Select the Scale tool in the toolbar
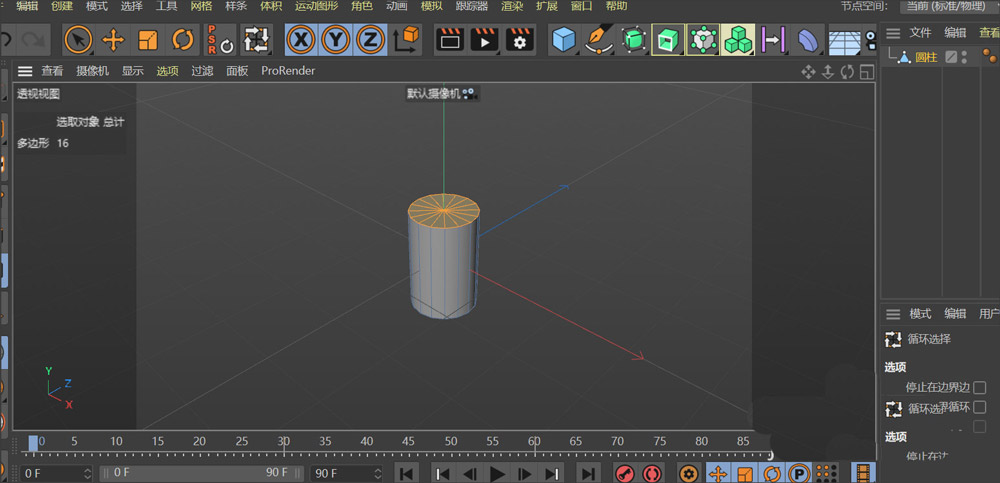The image size is (1000, 483). pyautogui.click(x=148, y=40)
